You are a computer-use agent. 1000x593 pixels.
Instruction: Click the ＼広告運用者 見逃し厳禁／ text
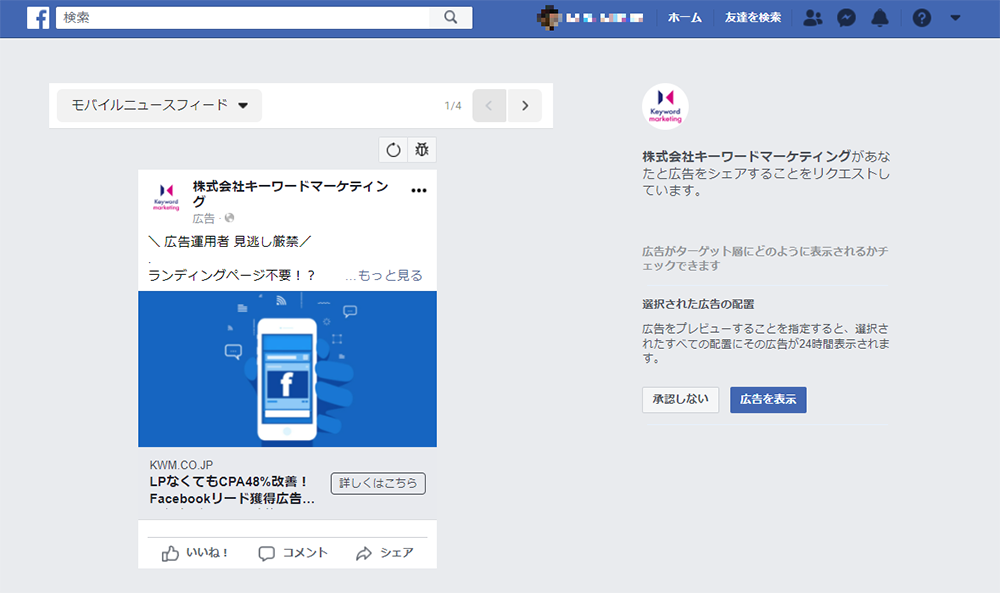click(230, 242)
